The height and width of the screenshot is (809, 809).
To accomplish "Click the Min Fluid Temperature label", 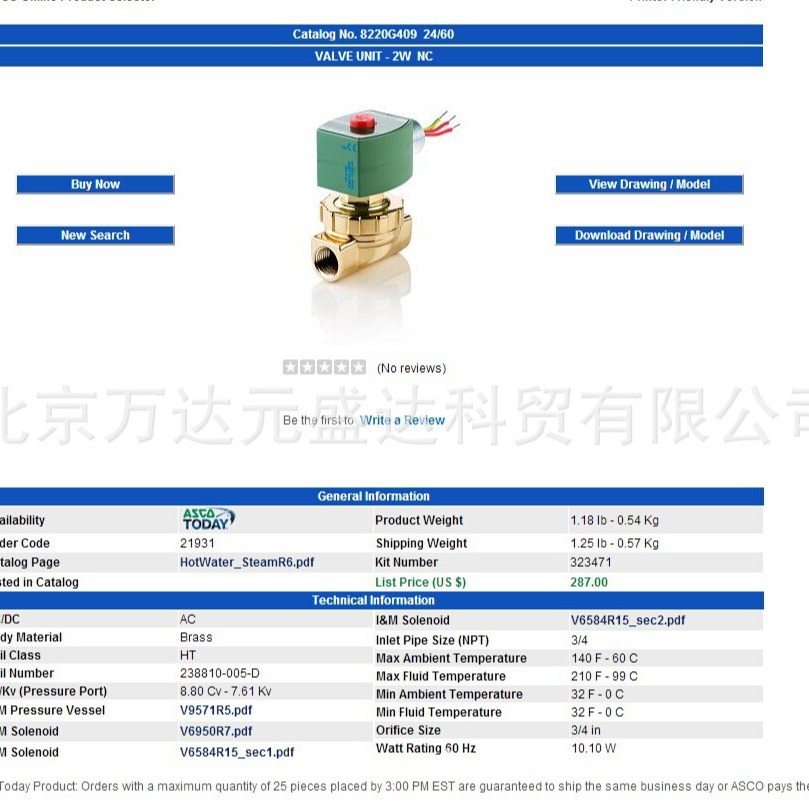I will pyautogui.click(x=439, y=713).
